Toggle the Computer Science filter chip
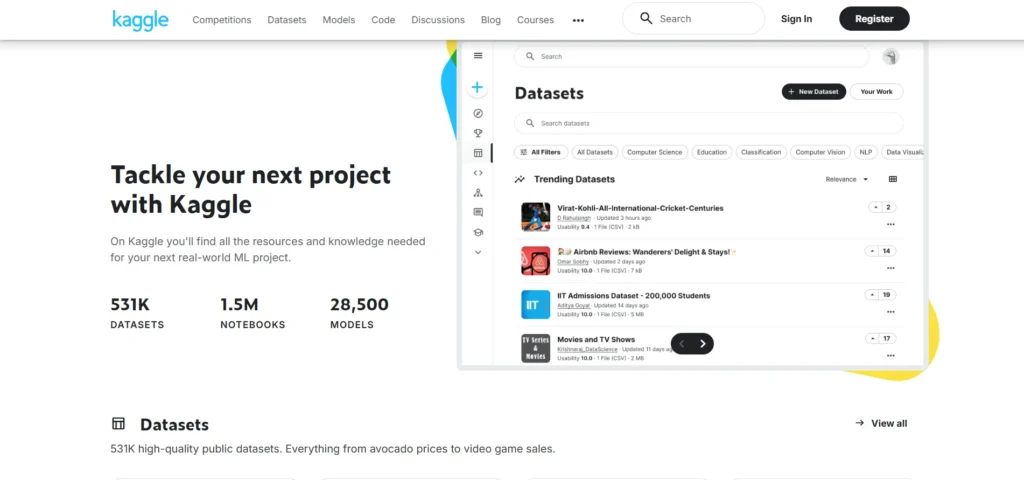1024x480 pixels. [654, 152]
